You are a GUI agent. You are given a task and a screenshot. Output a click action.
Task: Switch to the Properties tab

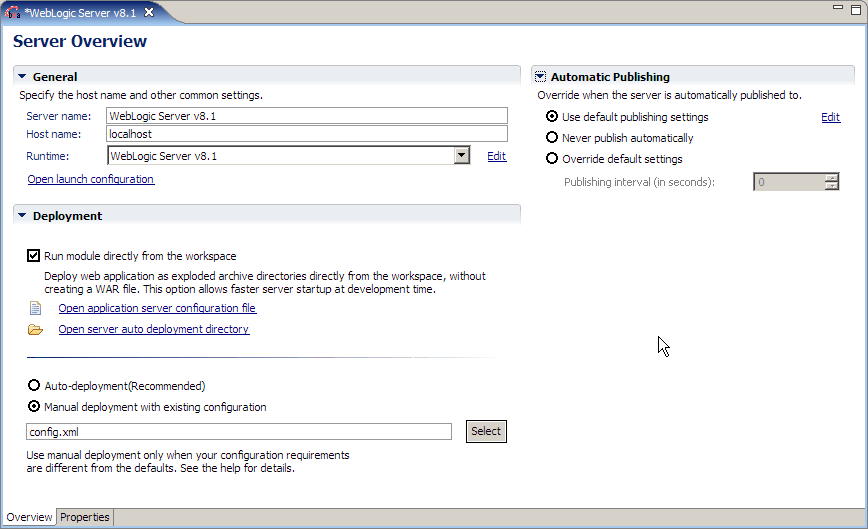pyautogui.click(x=85, y=517)
